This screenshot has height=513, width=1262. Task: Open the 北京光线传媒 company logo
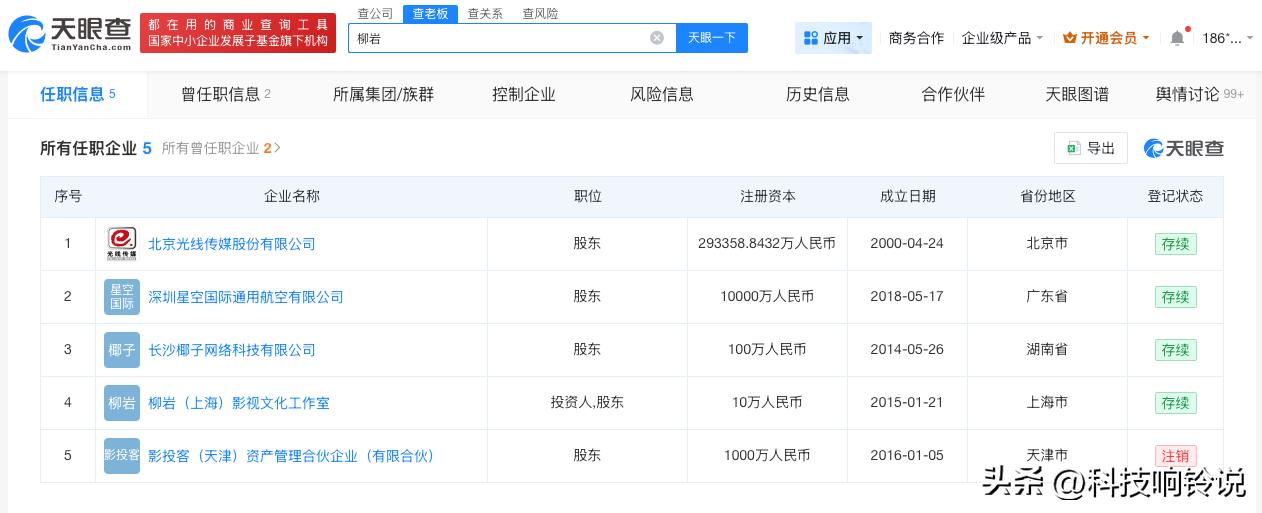(x=122, y=244)
